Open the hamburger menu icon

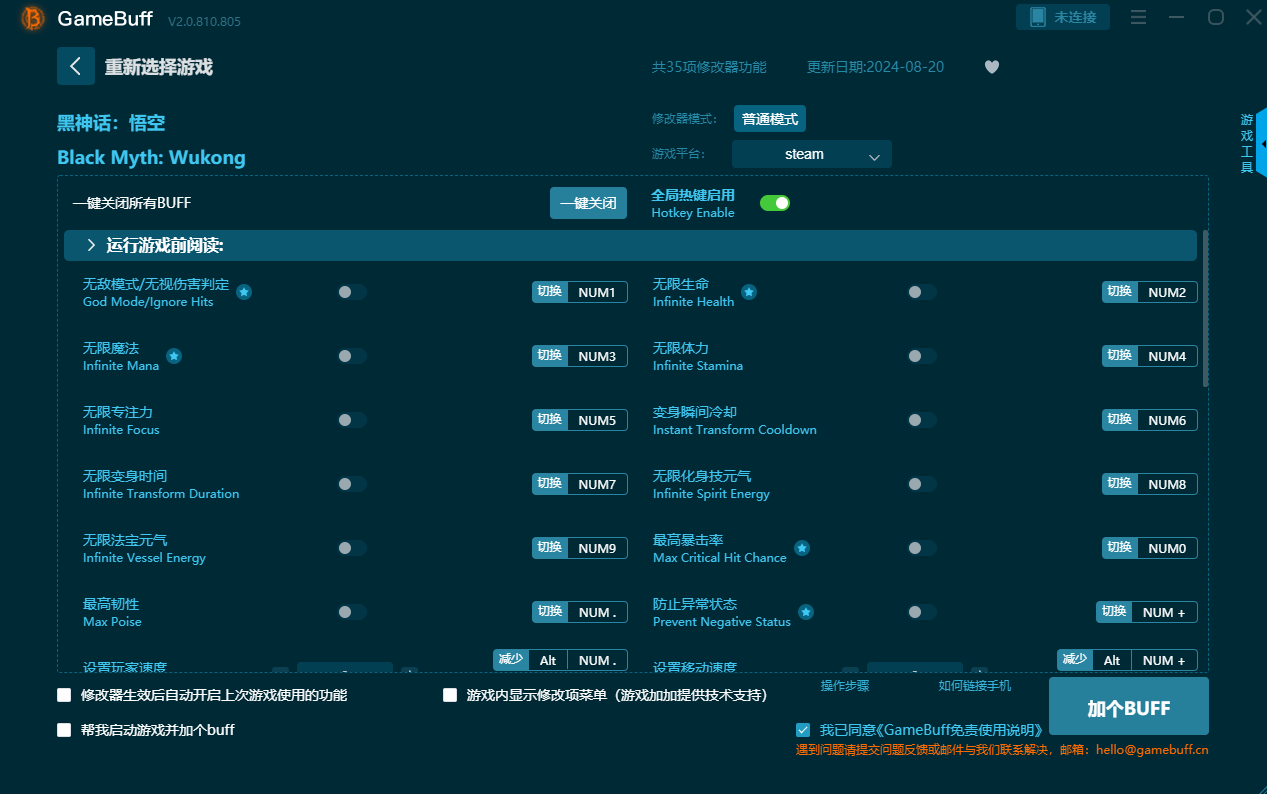tap(1138, 17)
